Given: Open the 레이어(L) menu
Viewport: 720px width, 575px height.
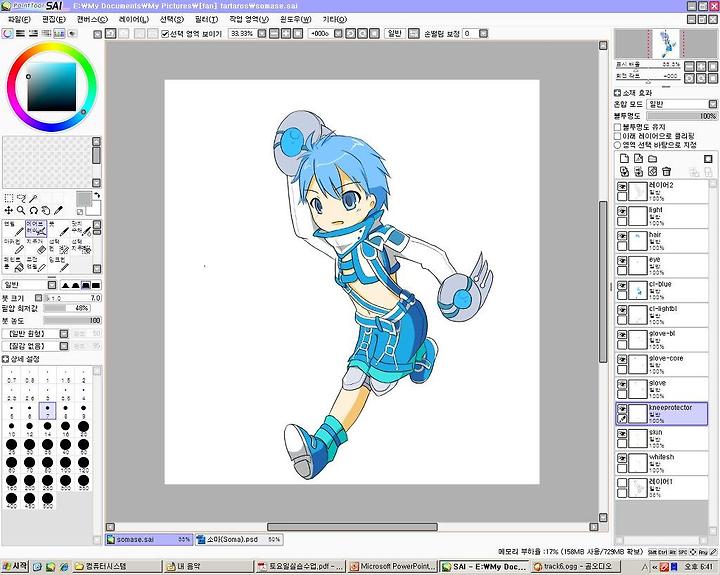Looking at the screenshot, I should point(134,19).
